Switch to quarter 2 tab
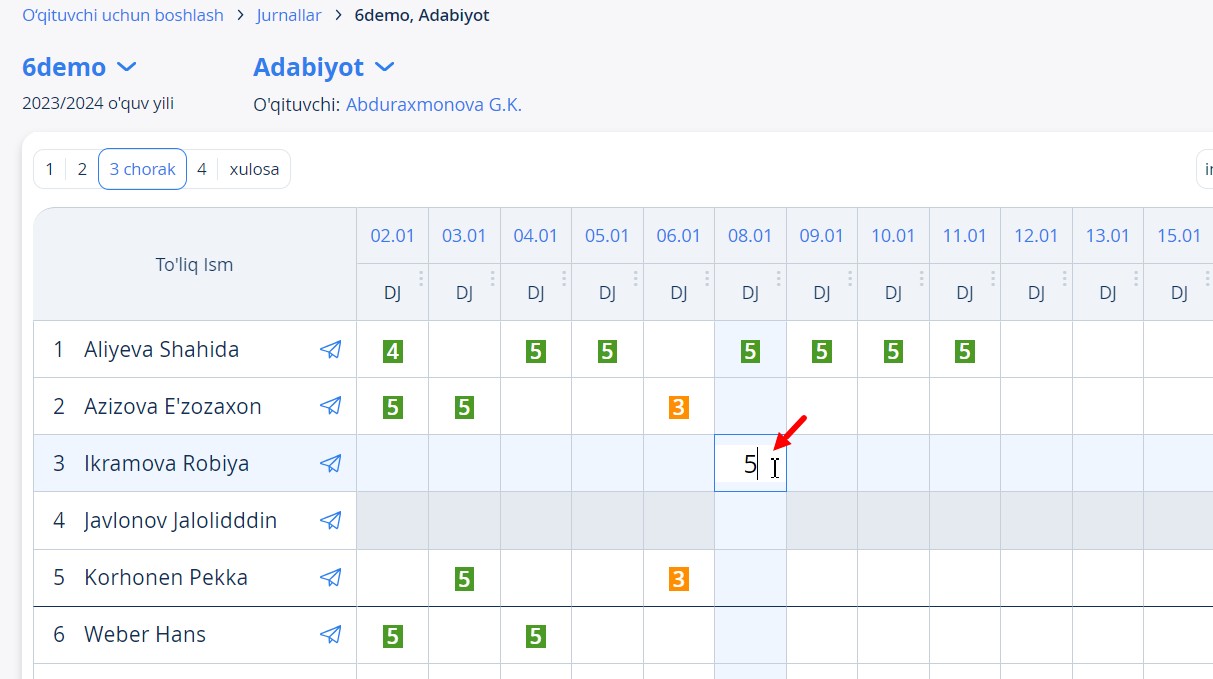This screenshot has height=679, width=1213. click(82, 169)
